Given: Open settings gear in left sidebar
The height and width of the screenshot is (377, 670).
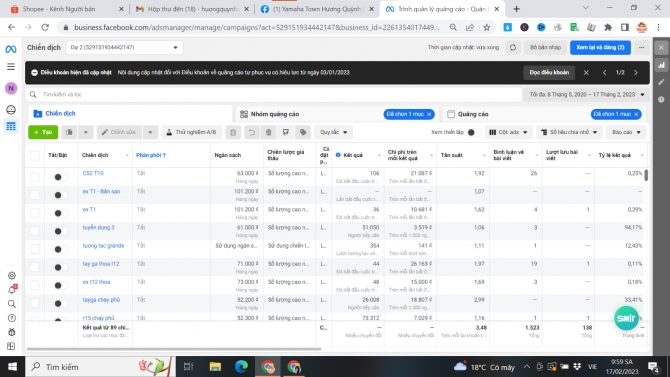Looking at the screenshot, I should (x=12, y=276).
